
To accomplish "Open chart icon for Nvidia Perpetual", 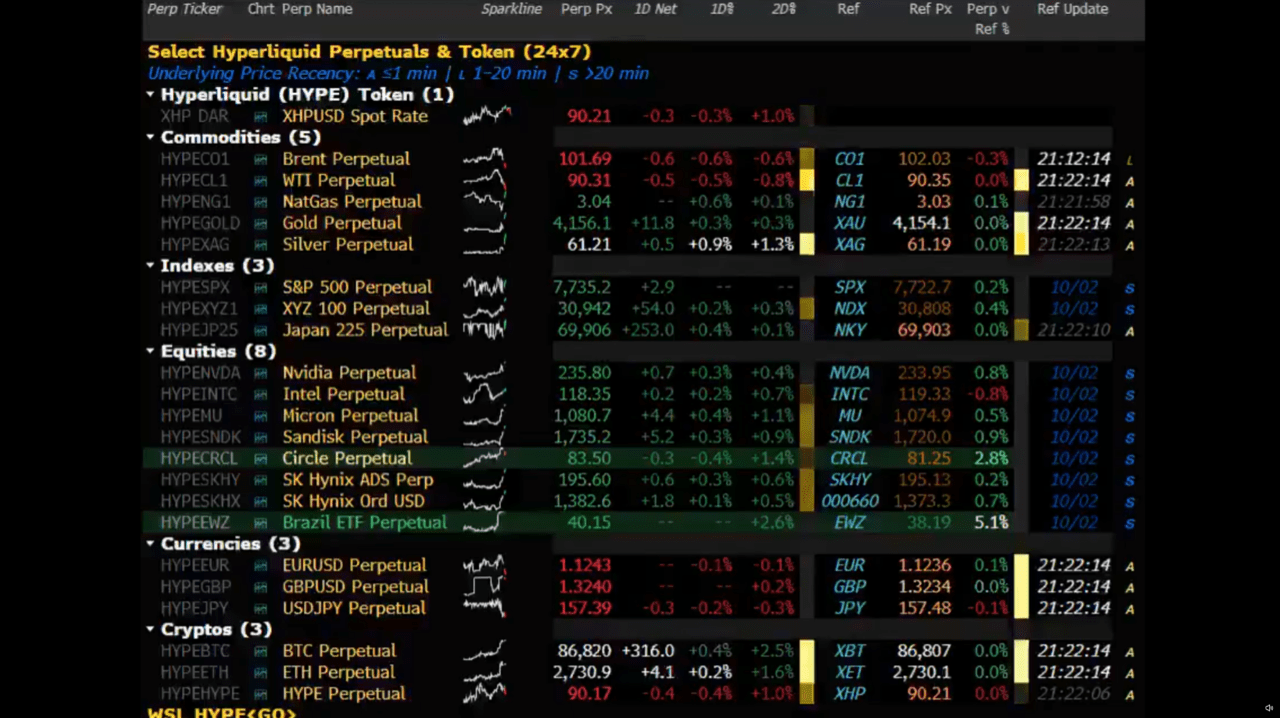I will click(260, 373).
